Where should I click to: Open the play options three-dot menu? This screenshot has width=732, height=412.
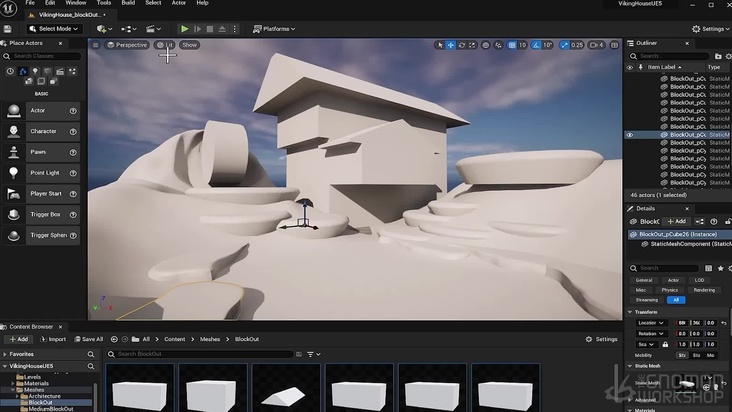click(235, 29)
